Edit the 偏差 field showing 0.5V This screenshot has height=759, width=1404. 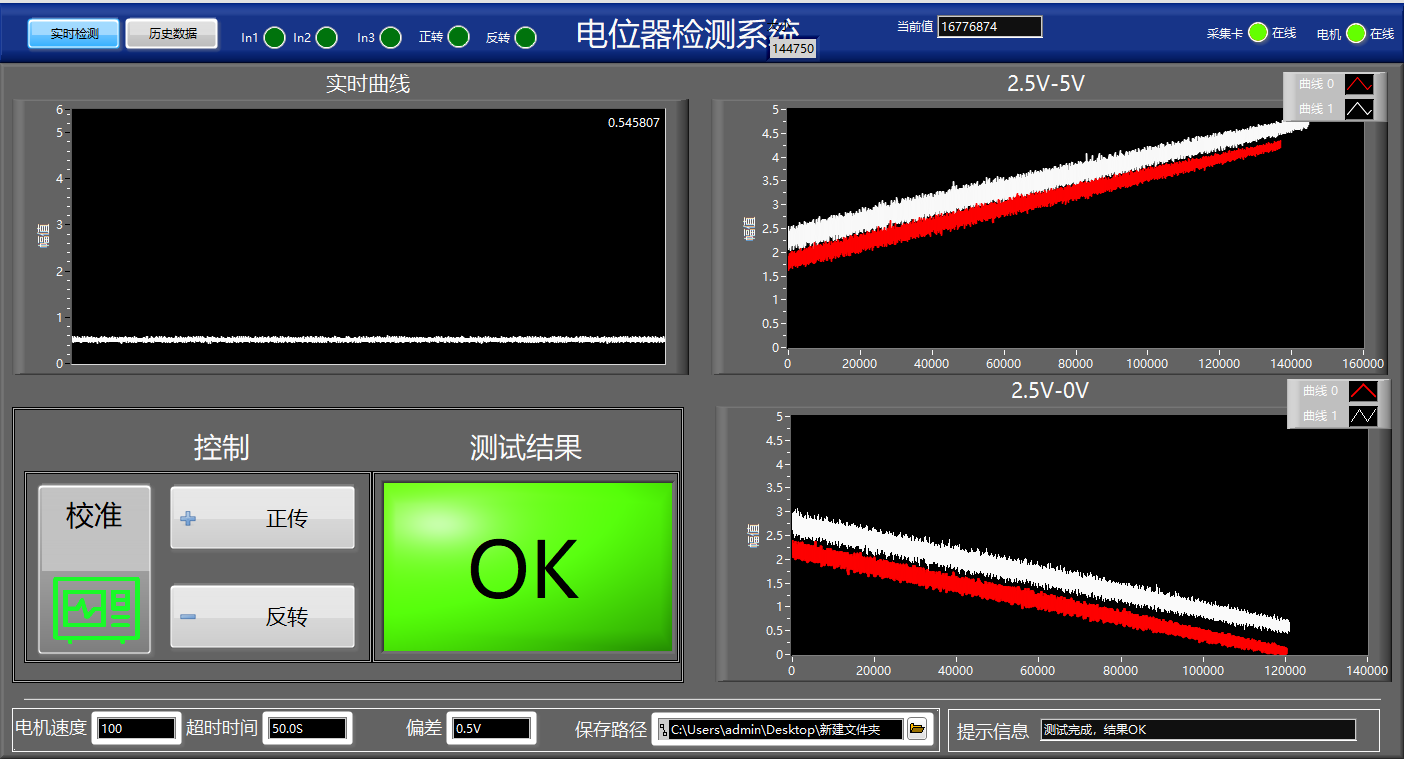491,728
